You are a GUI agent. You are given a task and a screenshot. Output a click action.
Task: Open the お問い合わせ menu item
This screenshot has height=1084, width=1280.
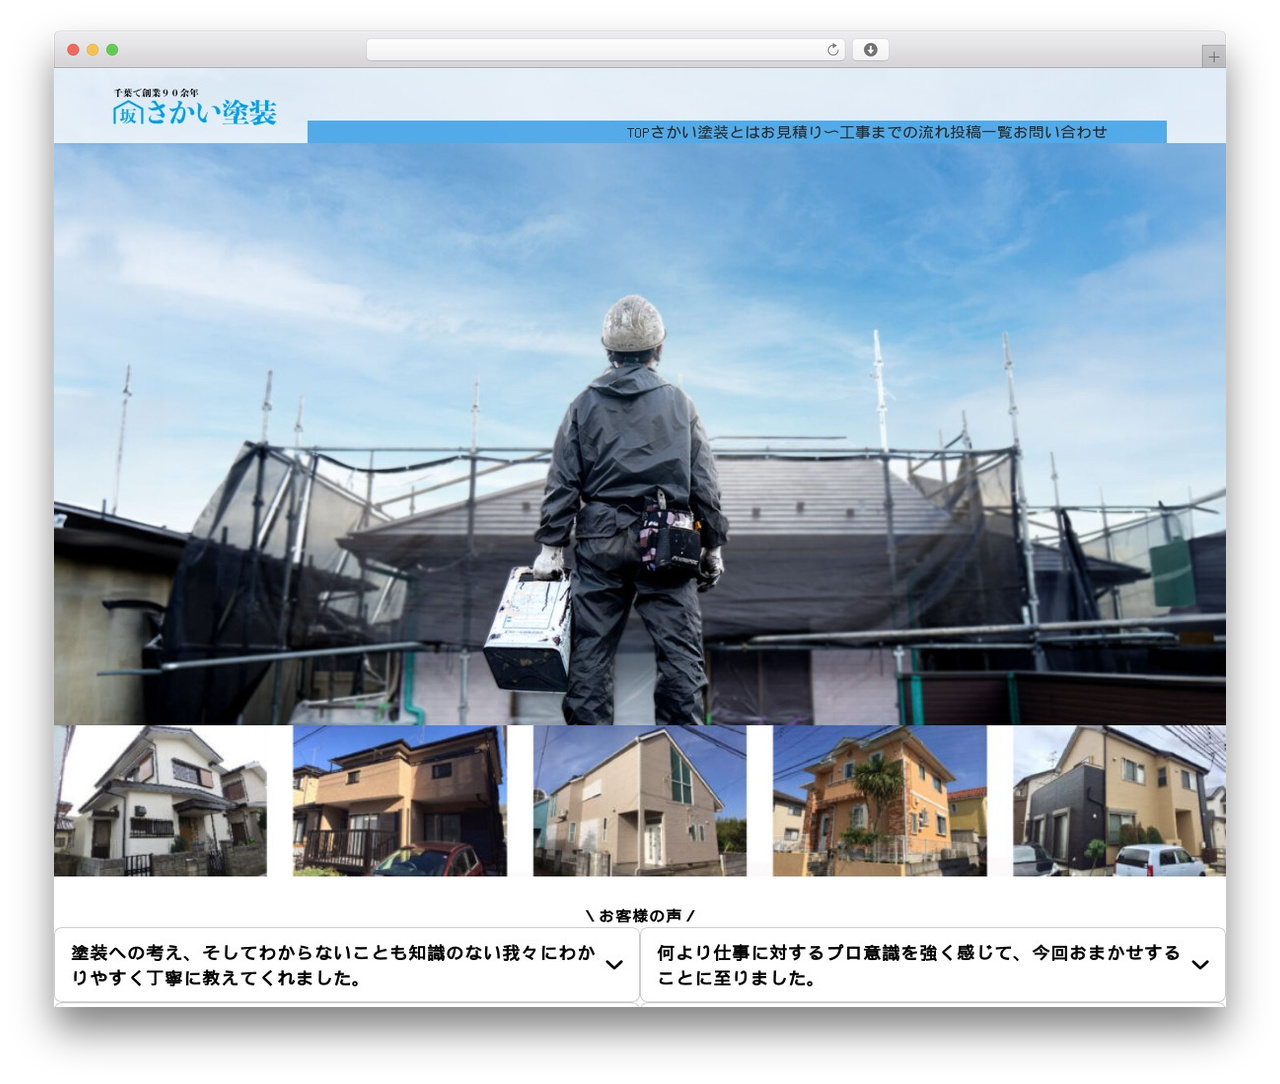1060,132
